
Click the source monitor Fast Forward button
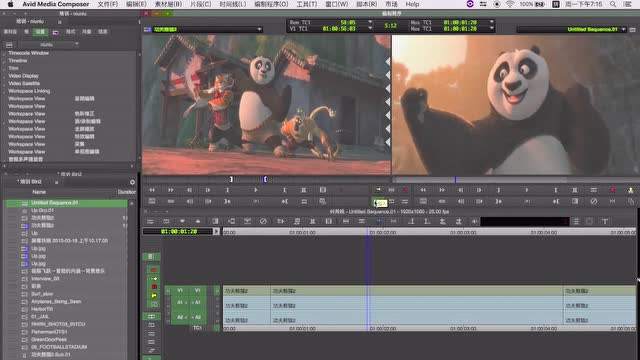[x=171, y=190]
